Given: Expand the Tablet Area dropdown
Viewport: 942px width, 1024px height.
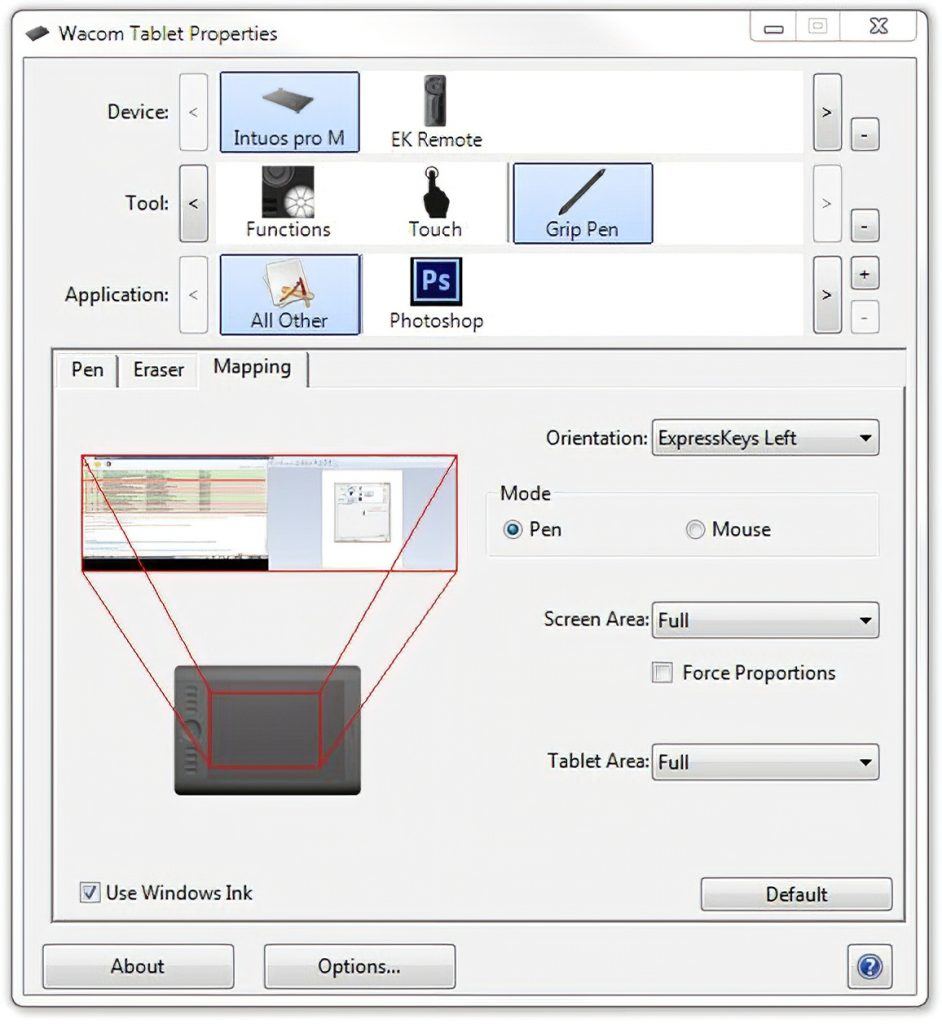Looking at the screenshot, I should click(x=765, y=762).
